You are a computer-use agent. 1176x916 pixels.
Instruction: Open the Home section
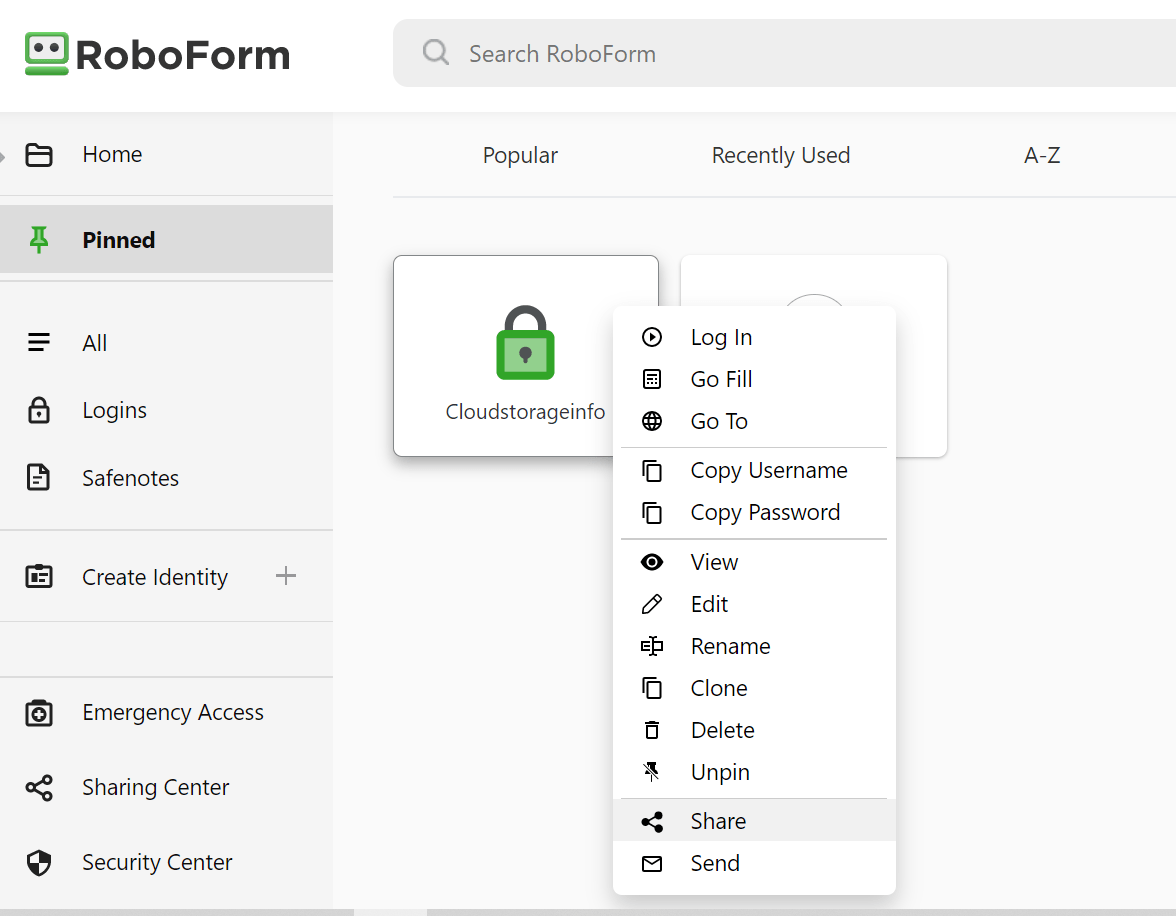pos(111,154)
